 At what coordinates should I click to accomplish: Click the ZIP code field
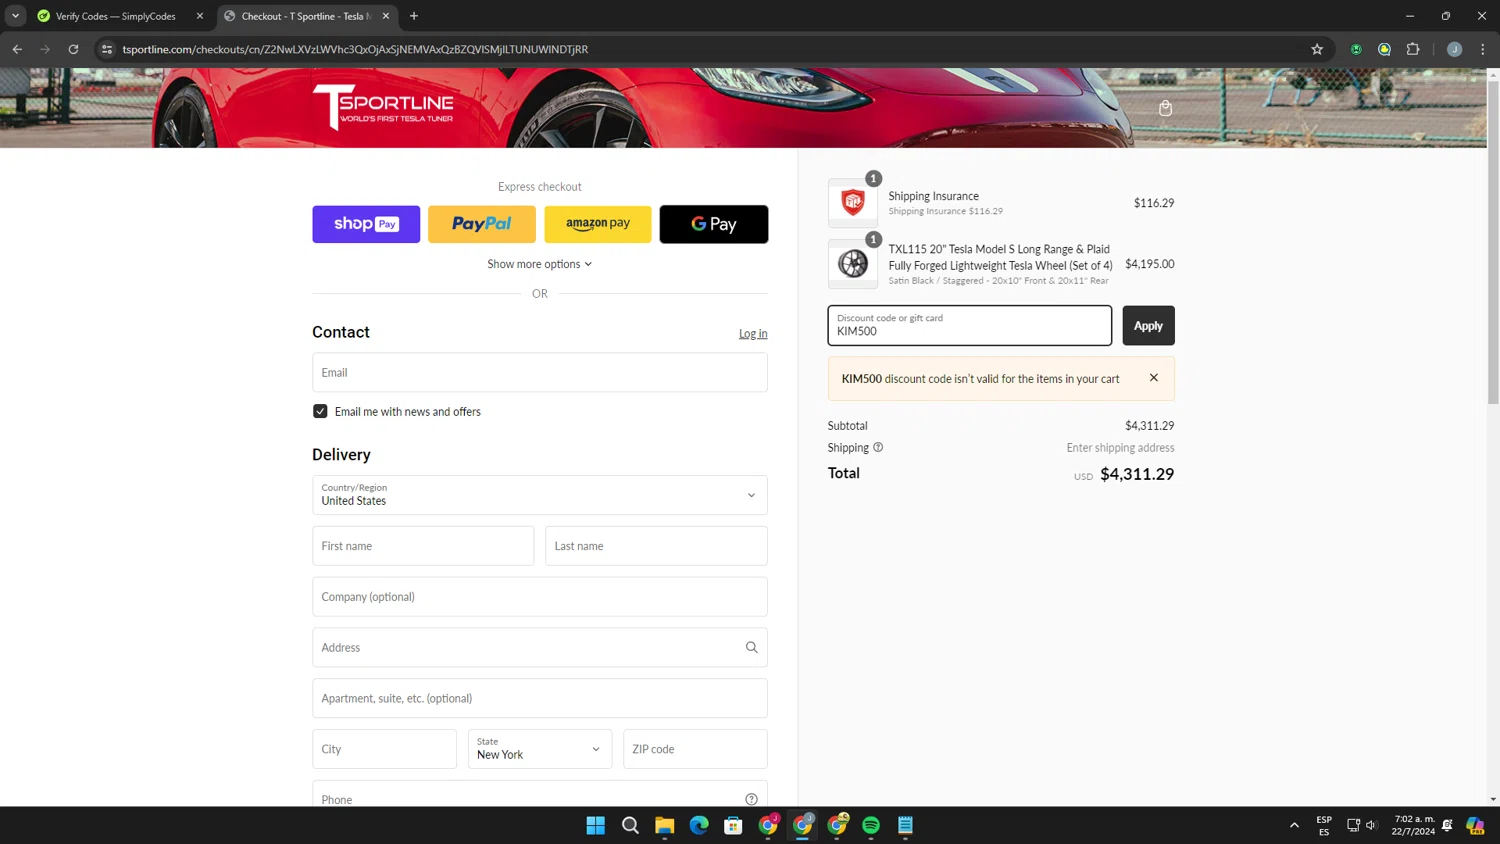click(x=695, y=749)
